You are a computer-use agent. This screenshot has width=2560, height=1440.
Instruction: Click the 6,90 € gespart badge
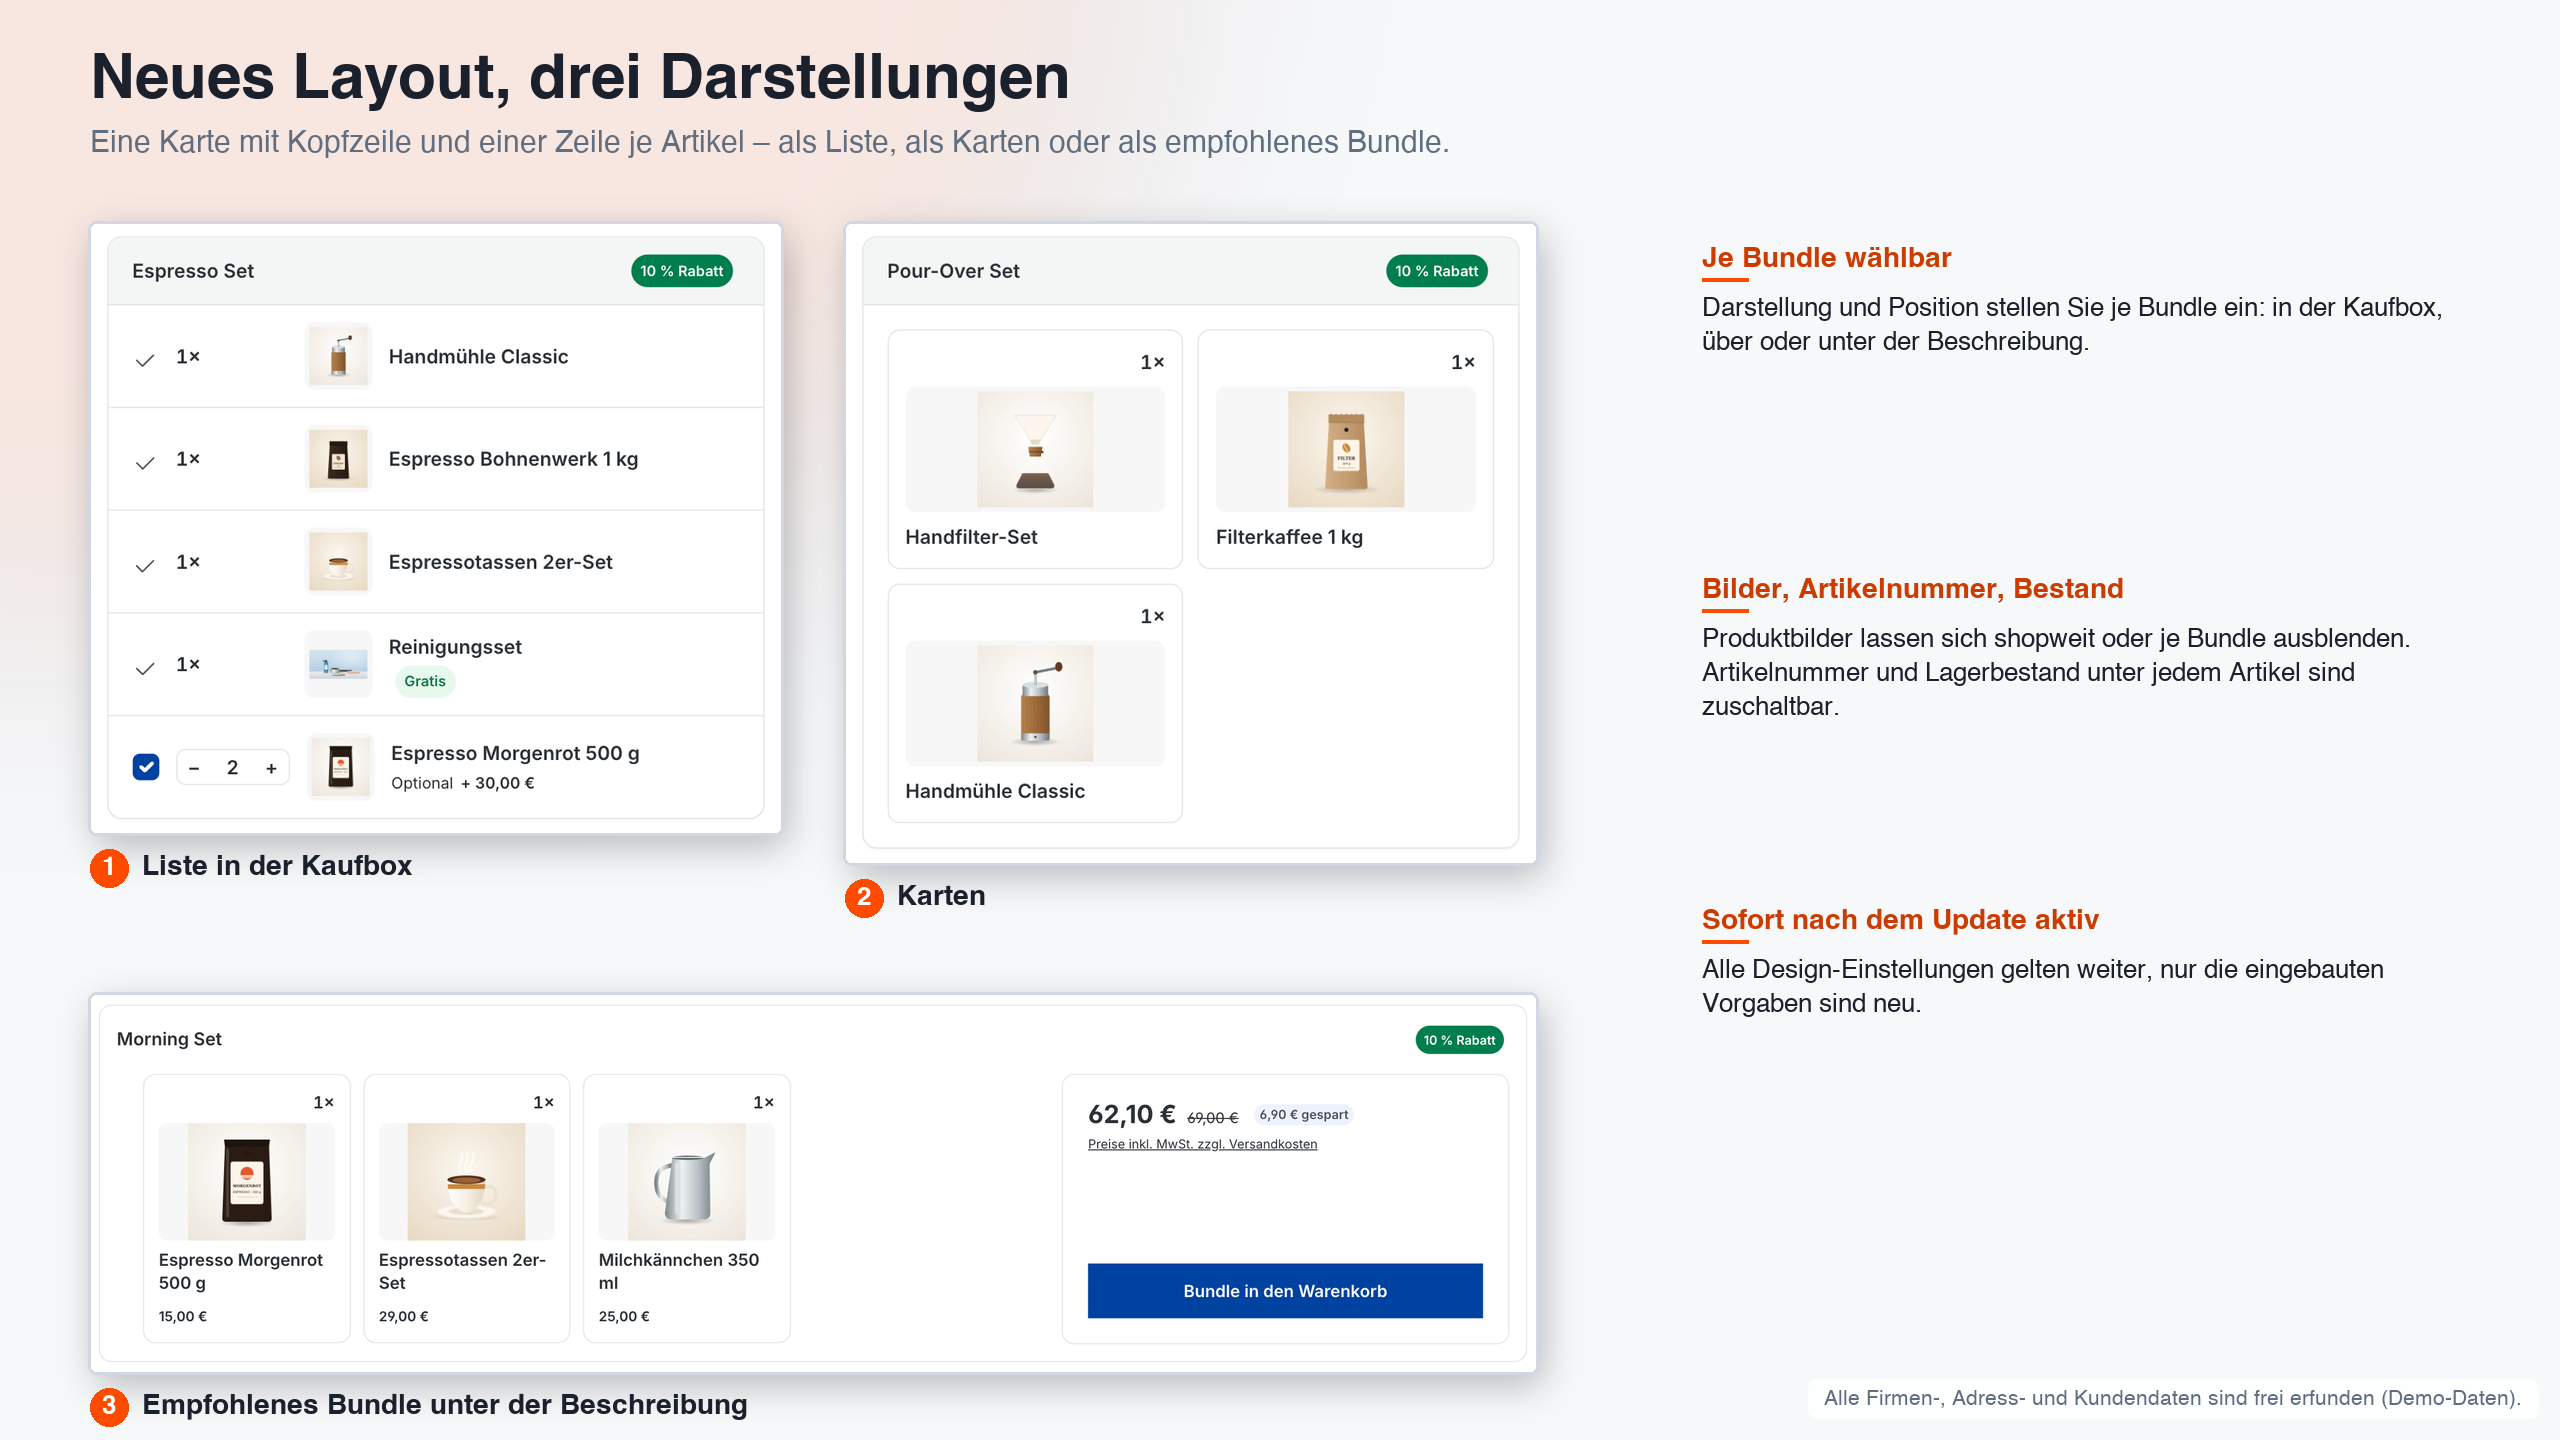point(1304,1115)
